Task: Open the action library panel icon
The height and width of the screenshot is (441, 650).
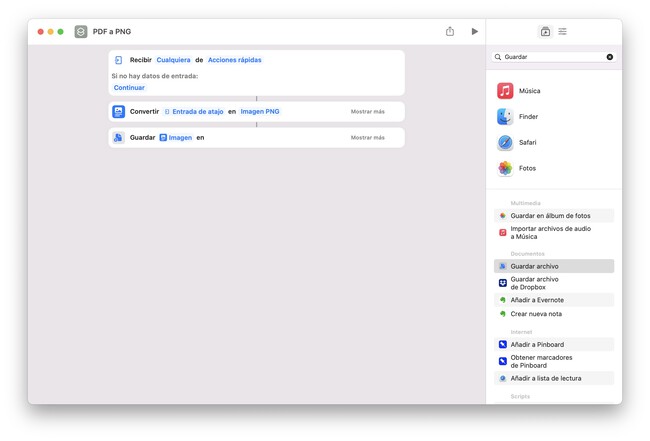Action: (545, 32)
